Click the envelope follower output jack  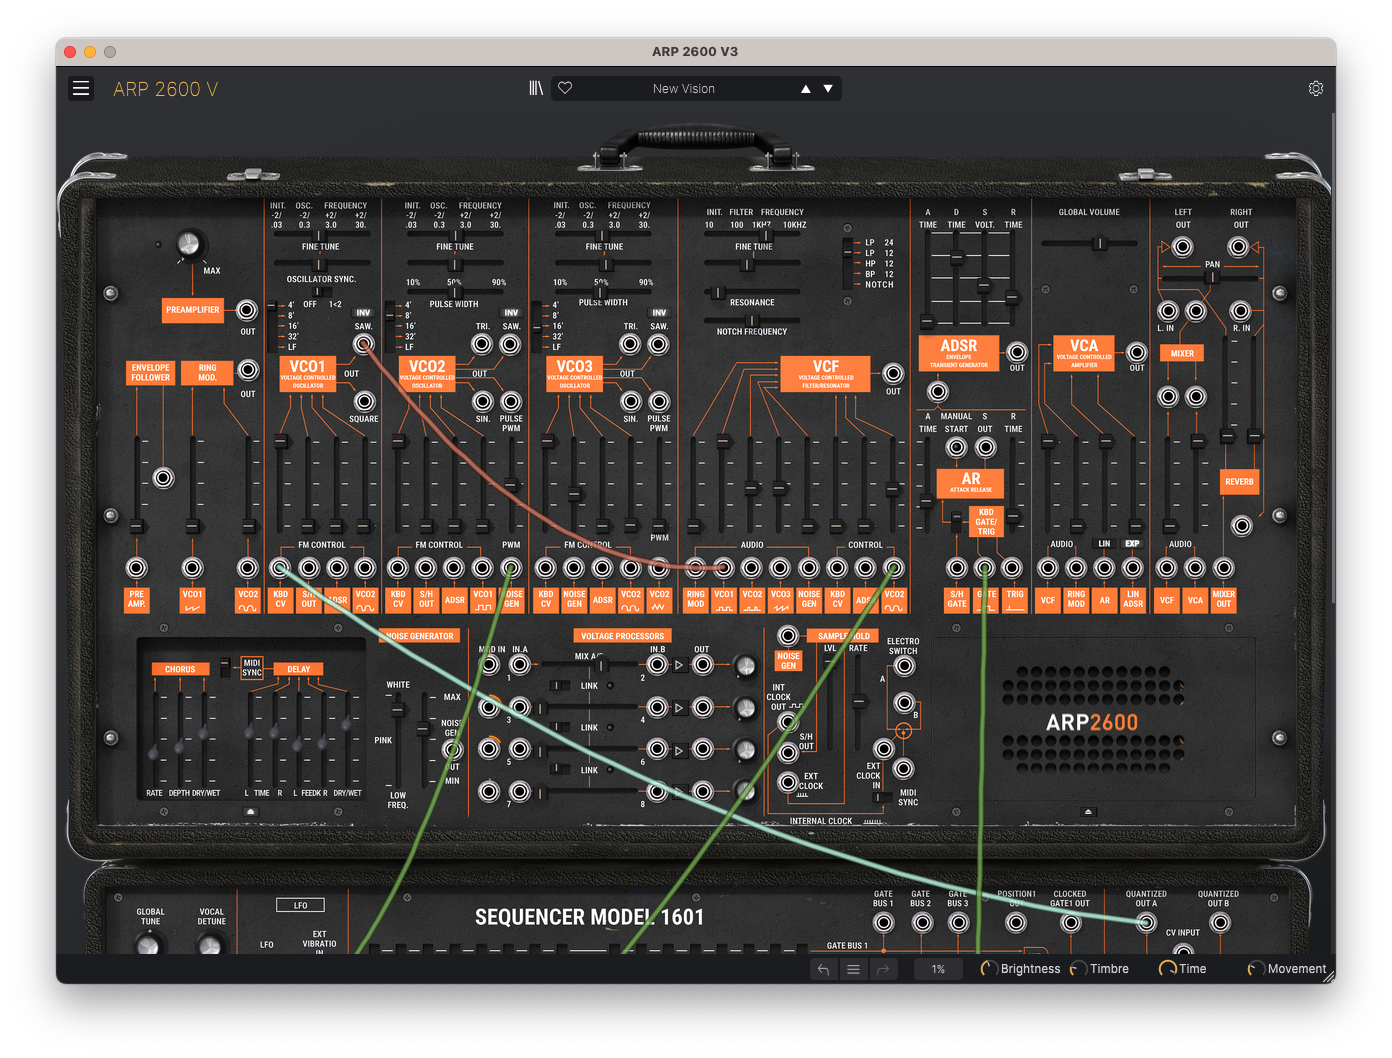pyautogui.click(x=163, y=478)
